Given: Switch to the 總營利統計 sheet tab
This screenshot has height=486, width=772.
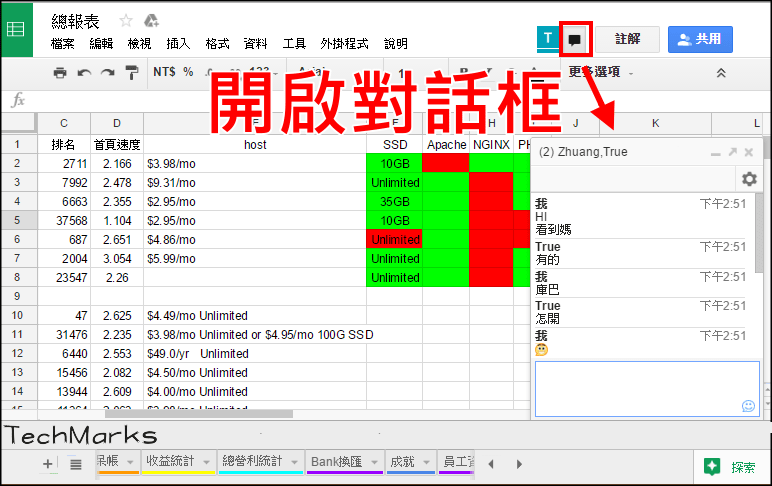Looking at the screenshot, I should [x=250, y=462].
